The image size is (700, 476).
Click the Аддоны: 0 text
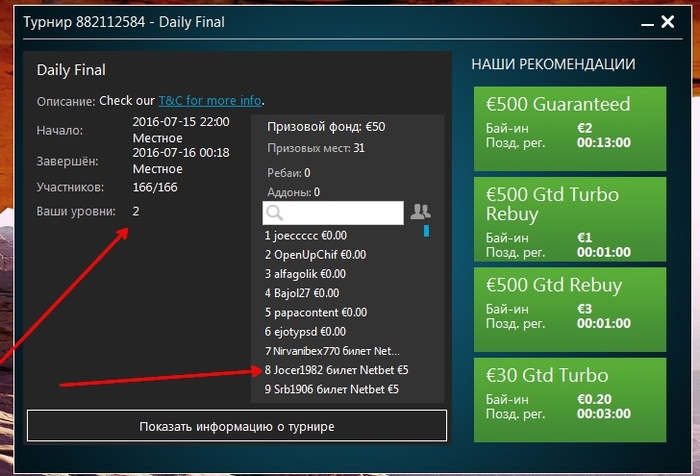pos(293,192)
